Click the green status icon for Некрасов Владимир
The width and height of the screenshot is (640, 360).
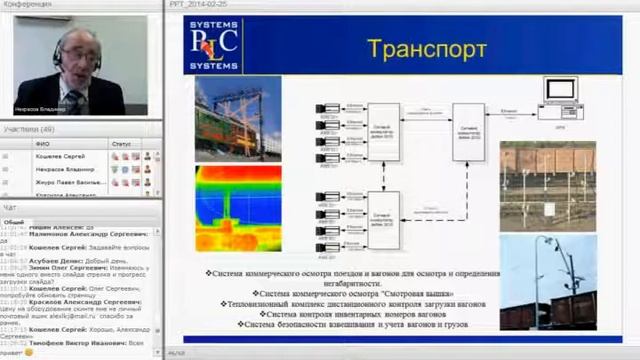coord(116,169)
